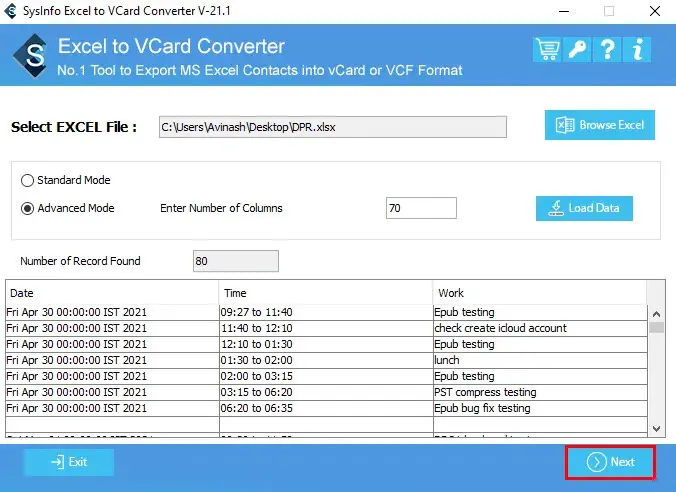The height and width of the screenshot is (492, 676).
Task: Select the Date cell in the lunch row
Action: [112, 360]
